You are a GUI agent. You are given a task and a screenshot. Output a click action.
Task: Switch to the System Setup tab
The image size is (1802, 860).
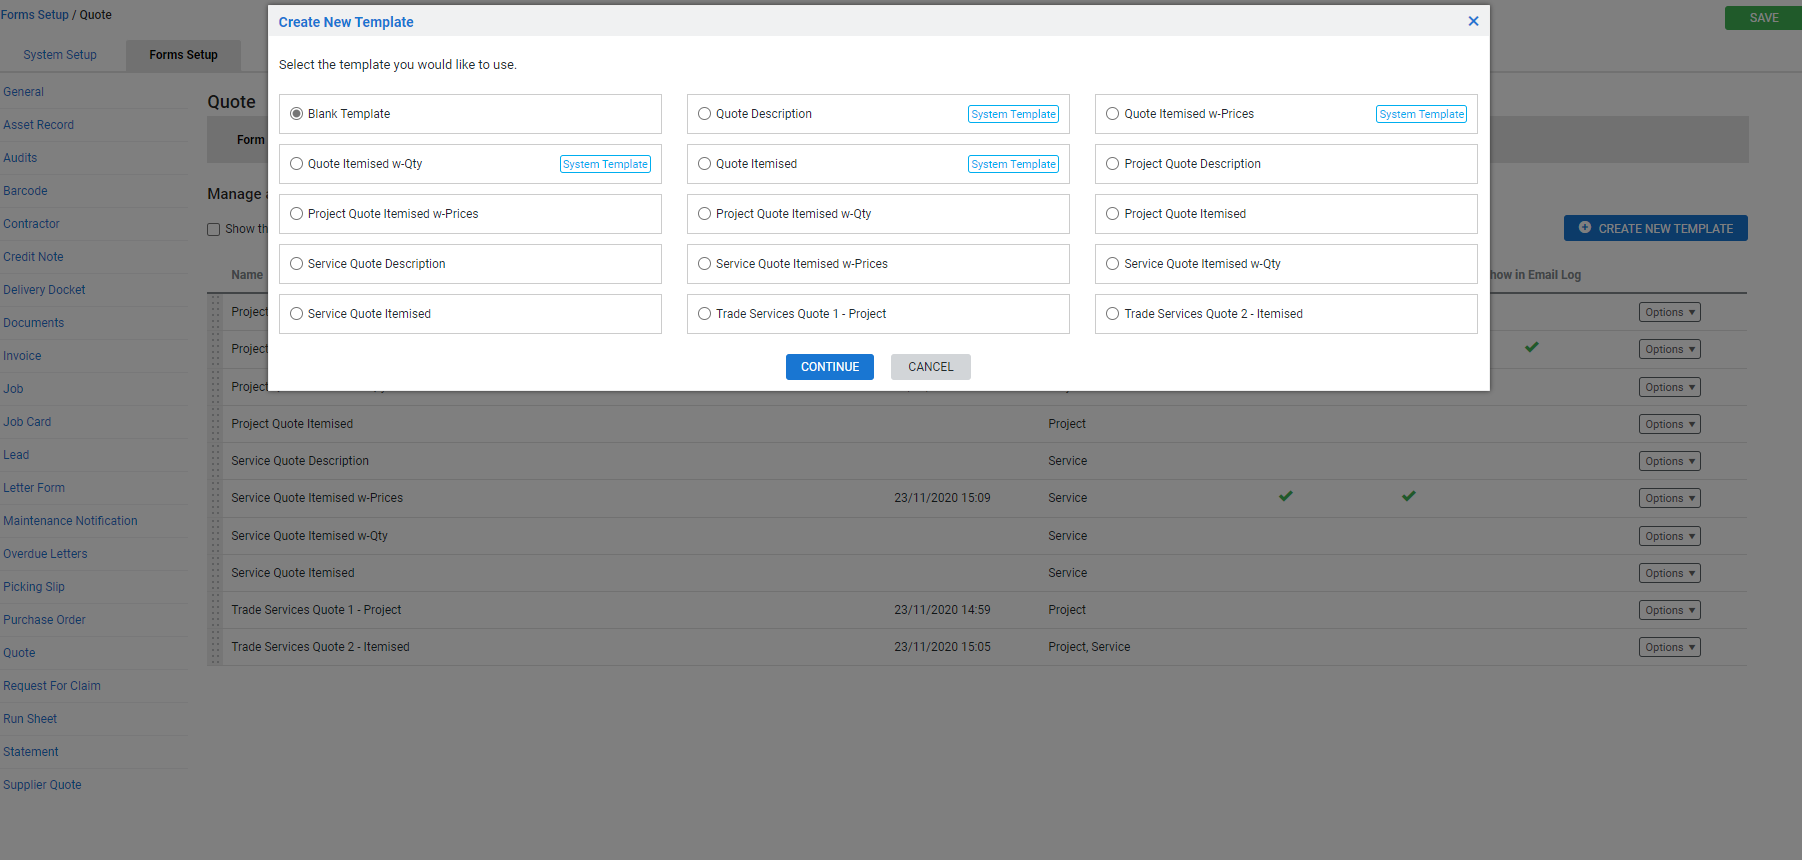pos(60,55)
